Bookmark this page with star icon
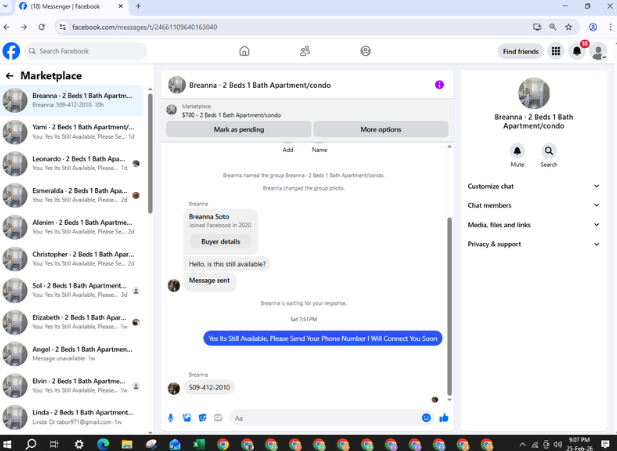 [569, 27]
